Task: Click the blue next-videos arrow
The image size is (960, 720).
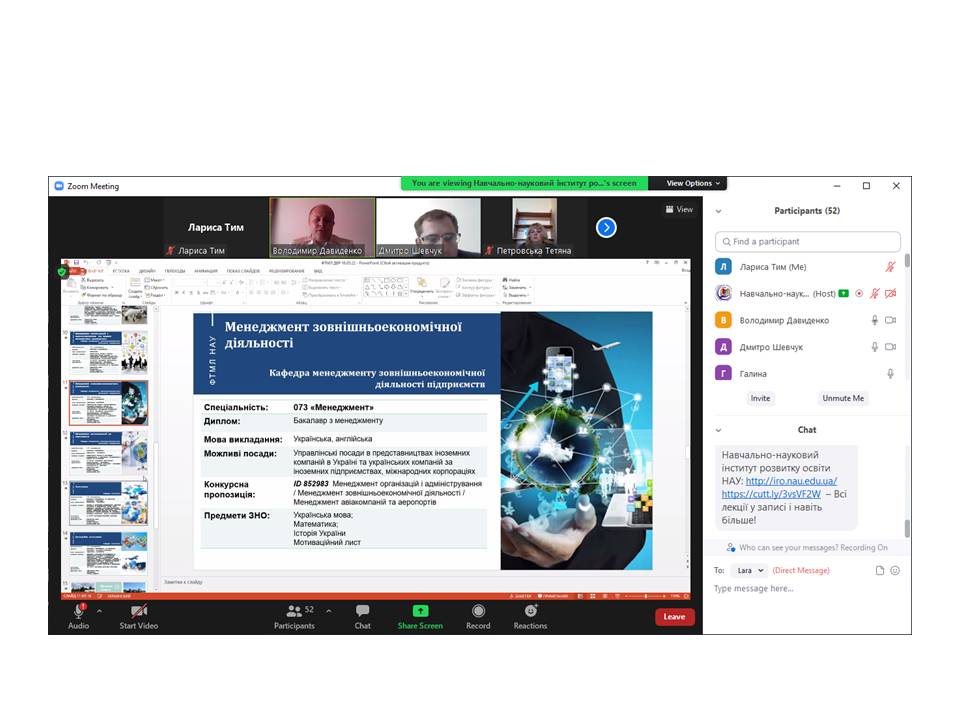Action: tap(606, 227)
